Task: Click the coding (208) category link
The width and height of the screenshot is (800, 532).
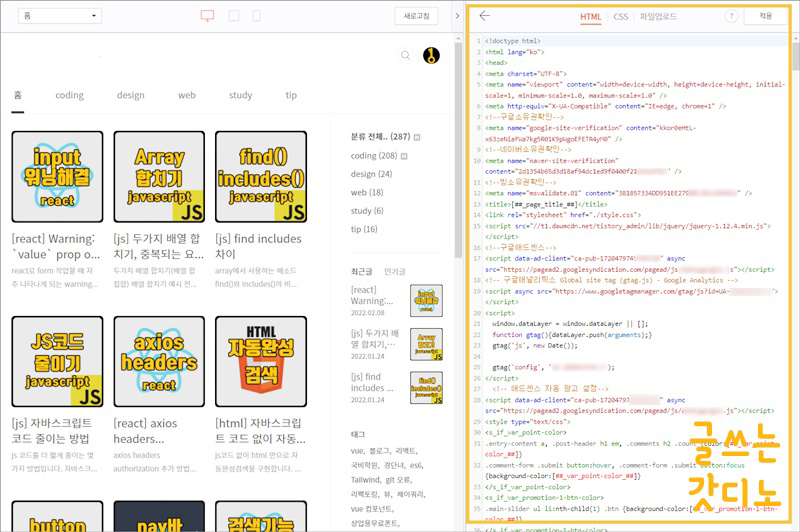Action: (x=373, y=156)
